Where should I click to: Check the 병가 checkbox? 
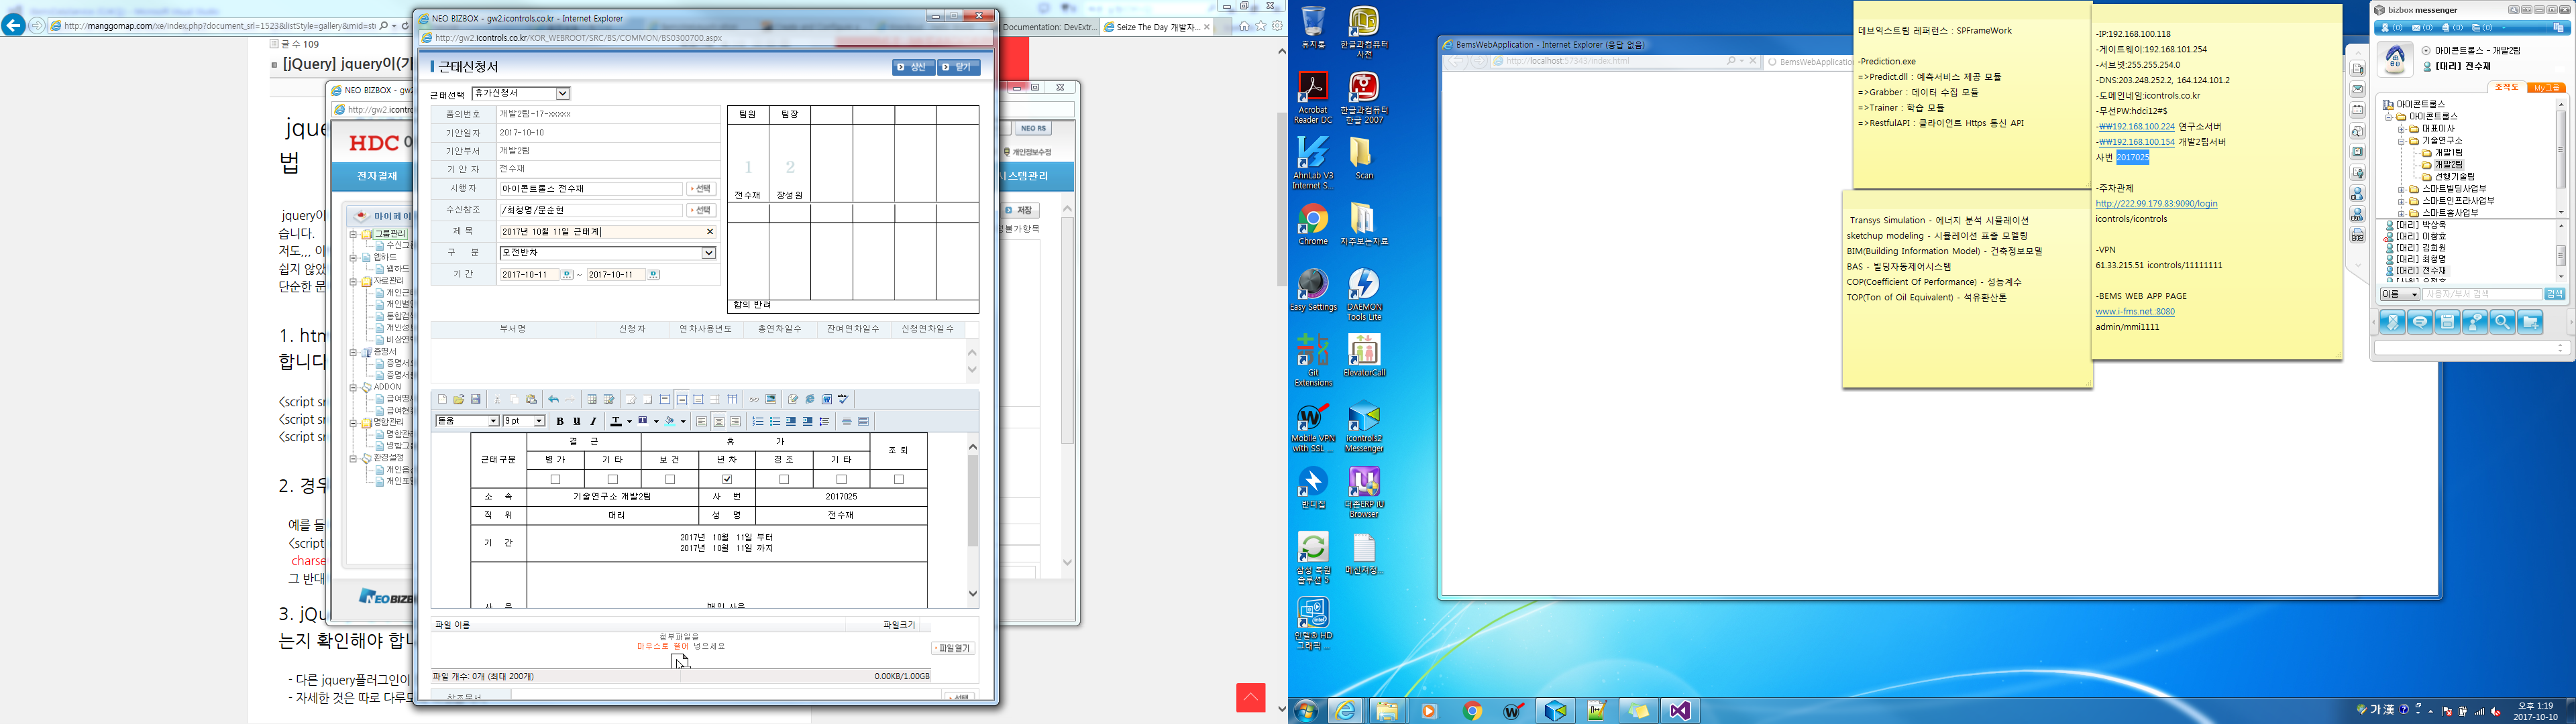(556, 479)
